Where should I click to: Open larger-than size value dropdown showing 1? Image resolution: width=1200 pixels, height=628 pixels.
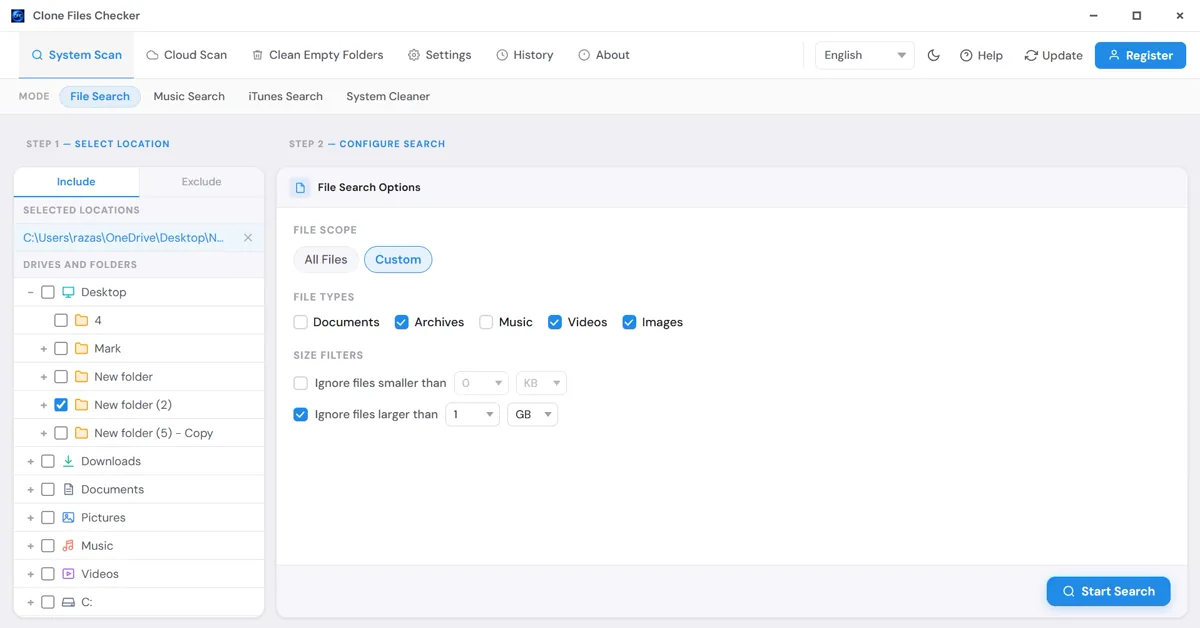pos(472,414)
